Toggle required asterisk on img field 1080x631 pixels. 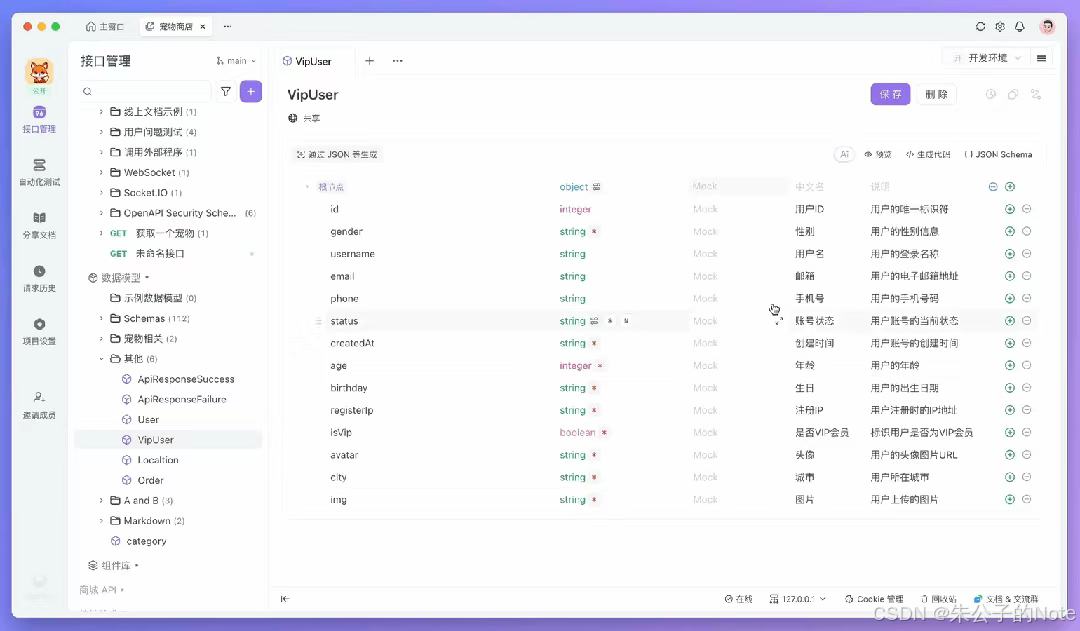click(x=594, y=499)
